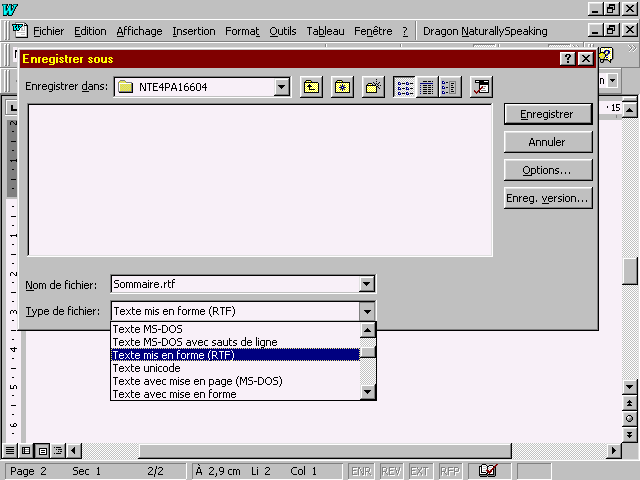Choose Texte avec mise en page (MS-DOS)

(235, 381)
